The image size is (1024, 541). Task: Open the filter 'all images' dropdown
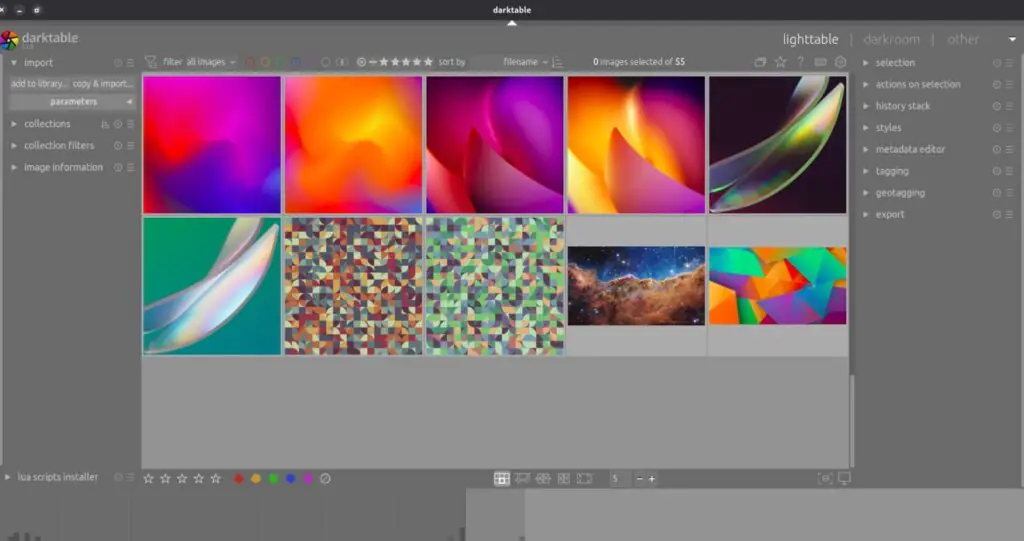(210, 62)
